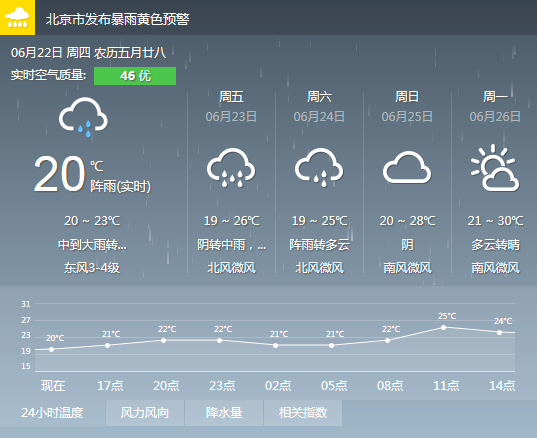This screenshot has height=438, width=537.
Task: Click today's range 20 ~ 23℃
Action: click(92, 221)
